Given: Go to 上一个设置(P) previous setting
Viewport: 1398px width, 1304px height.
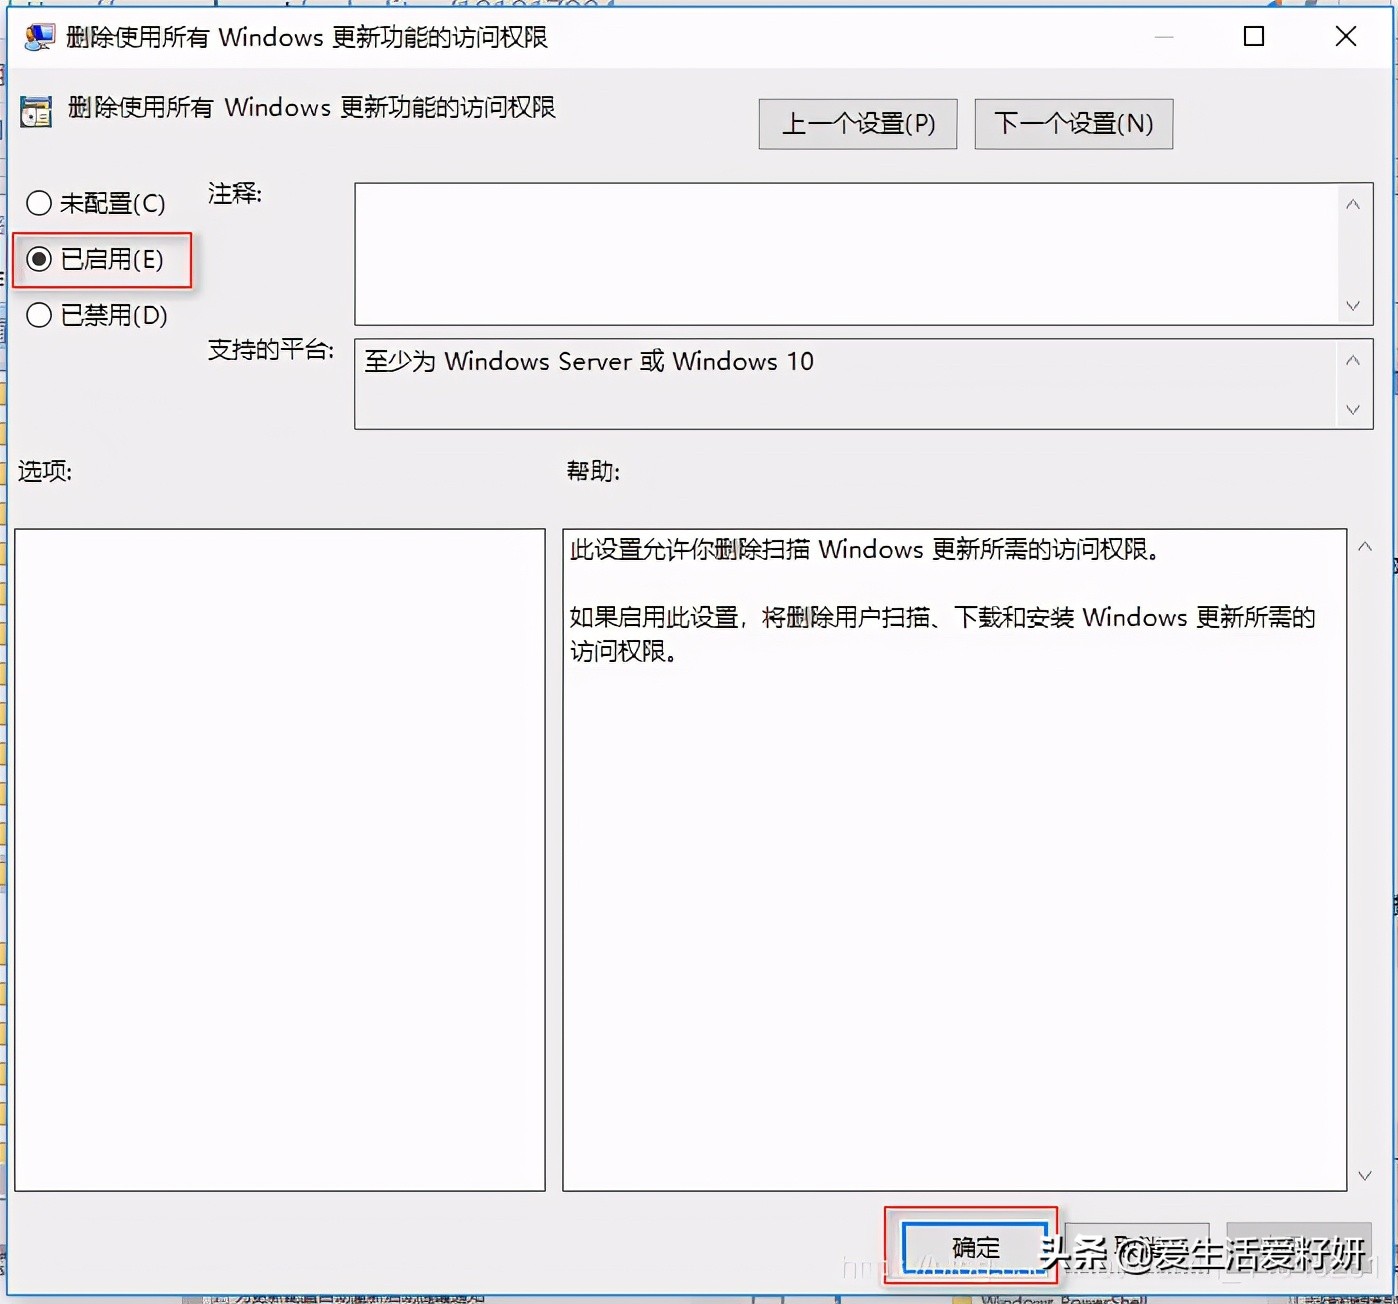Looking at the screenshot, I should click(x=858, y=124).
